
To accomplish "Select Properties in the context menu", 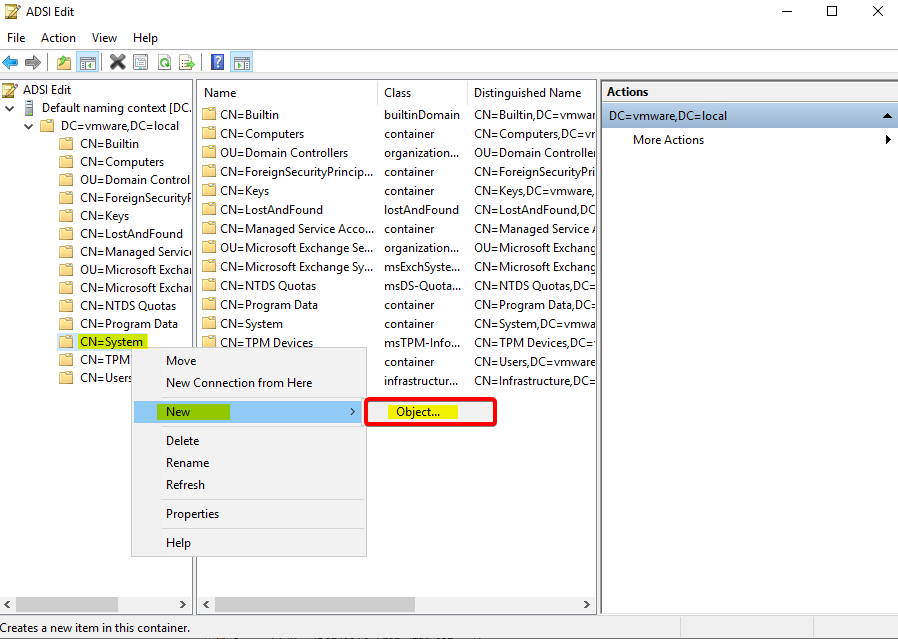I will coord(192,514).
